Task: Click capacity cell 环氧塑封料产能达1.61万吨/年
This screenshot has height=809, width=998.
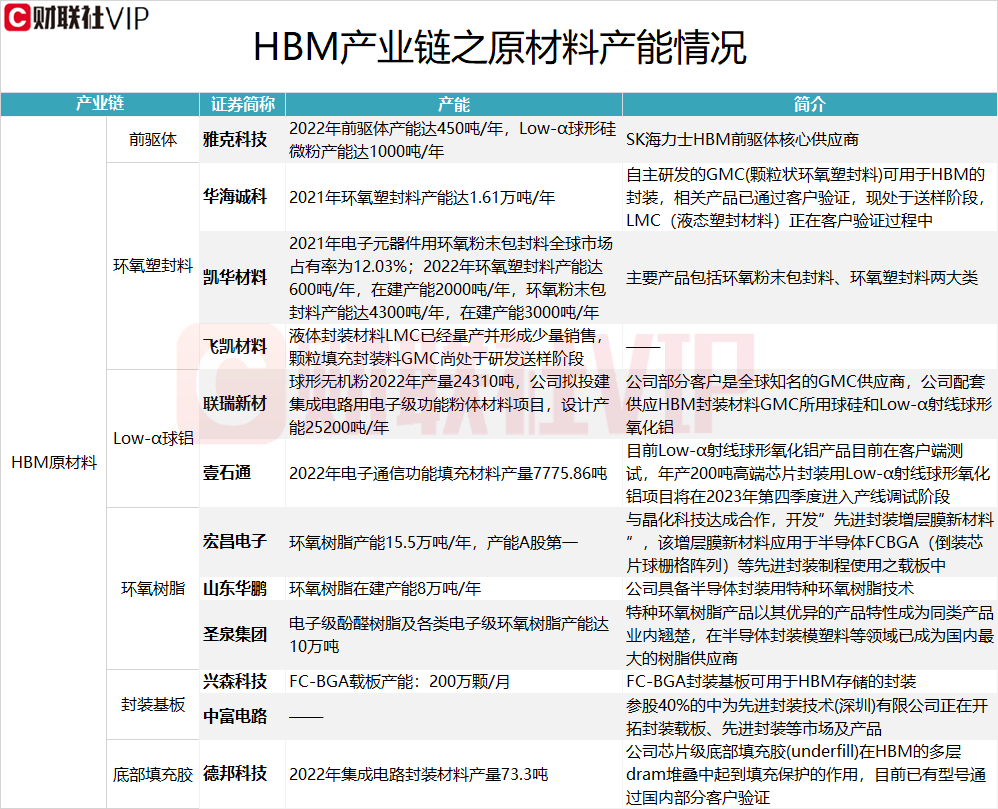Action: pos(454,197)
